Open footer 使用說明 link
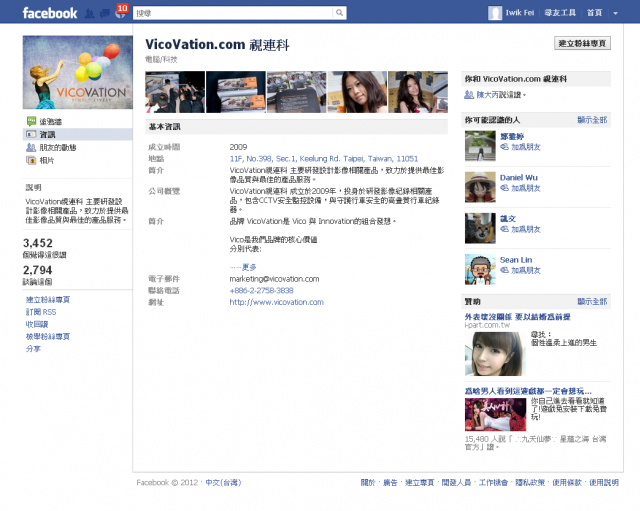 point(604,483)
